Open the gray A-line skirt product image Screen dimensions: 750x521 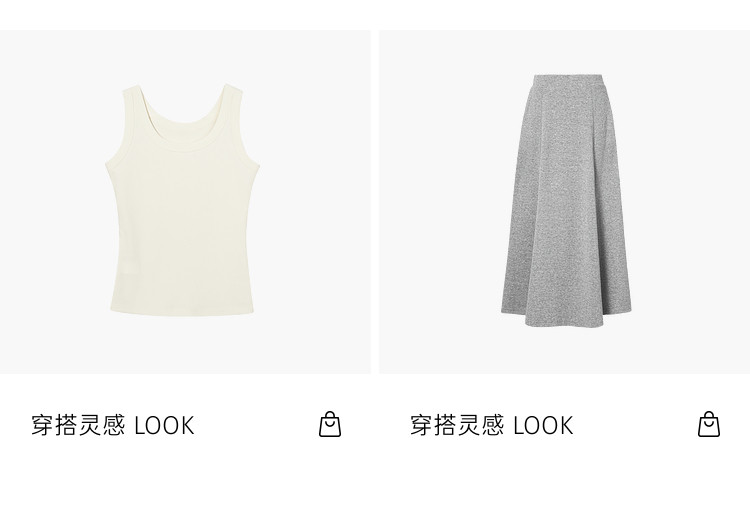(566, 200)
